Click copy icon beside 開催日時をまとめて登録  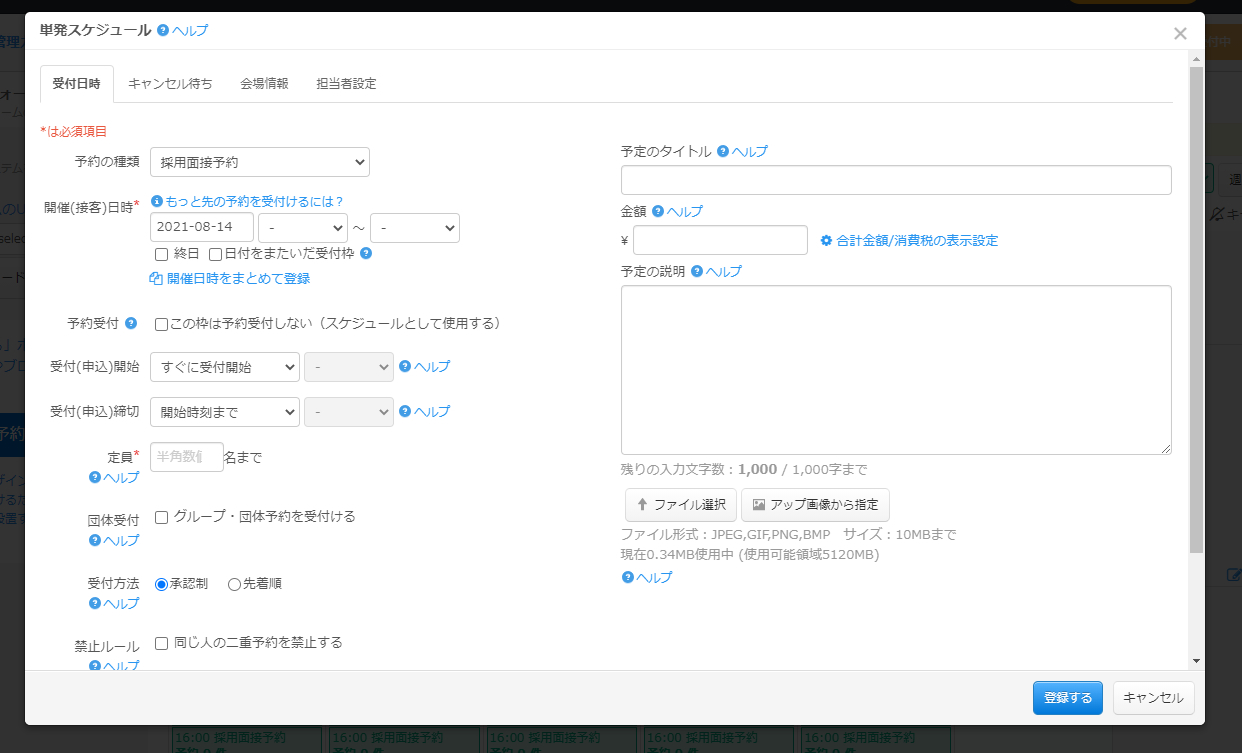[156, 279]
